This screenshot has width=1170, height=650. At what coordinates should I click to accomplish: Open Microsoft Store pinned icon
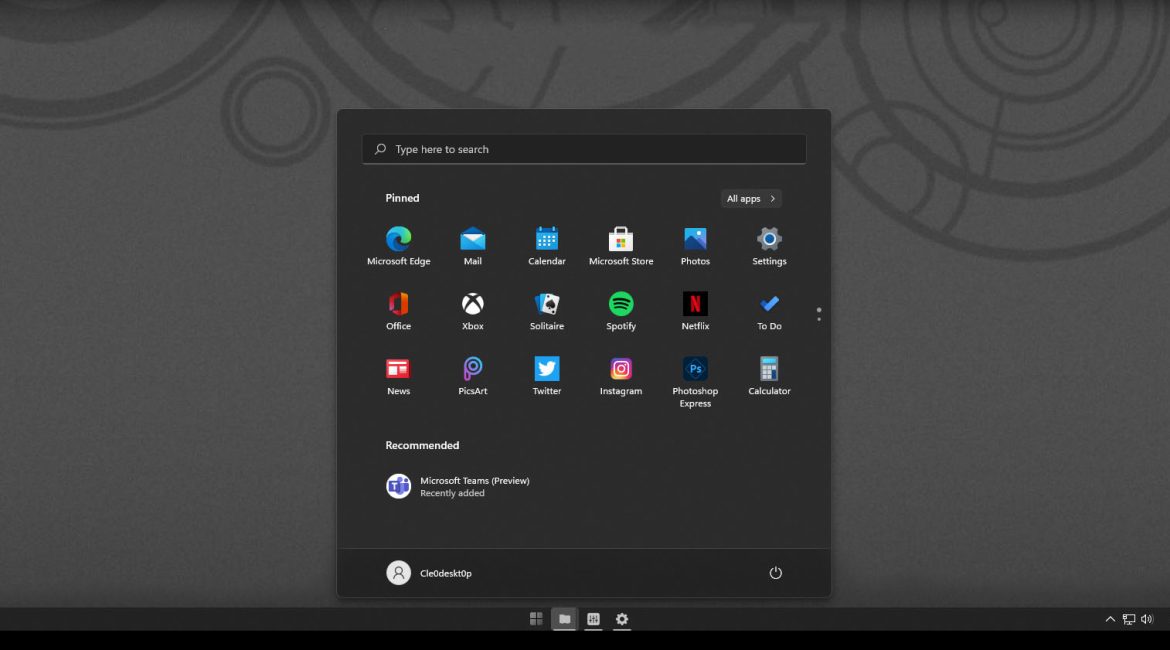coord(621,240)
